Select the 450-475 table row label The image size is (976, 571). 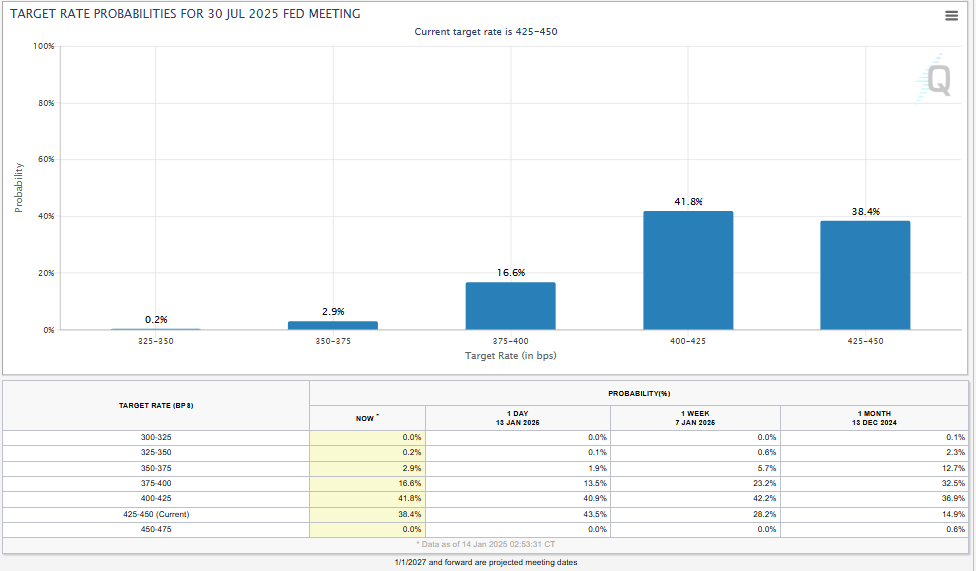click(x=156, y=529)
